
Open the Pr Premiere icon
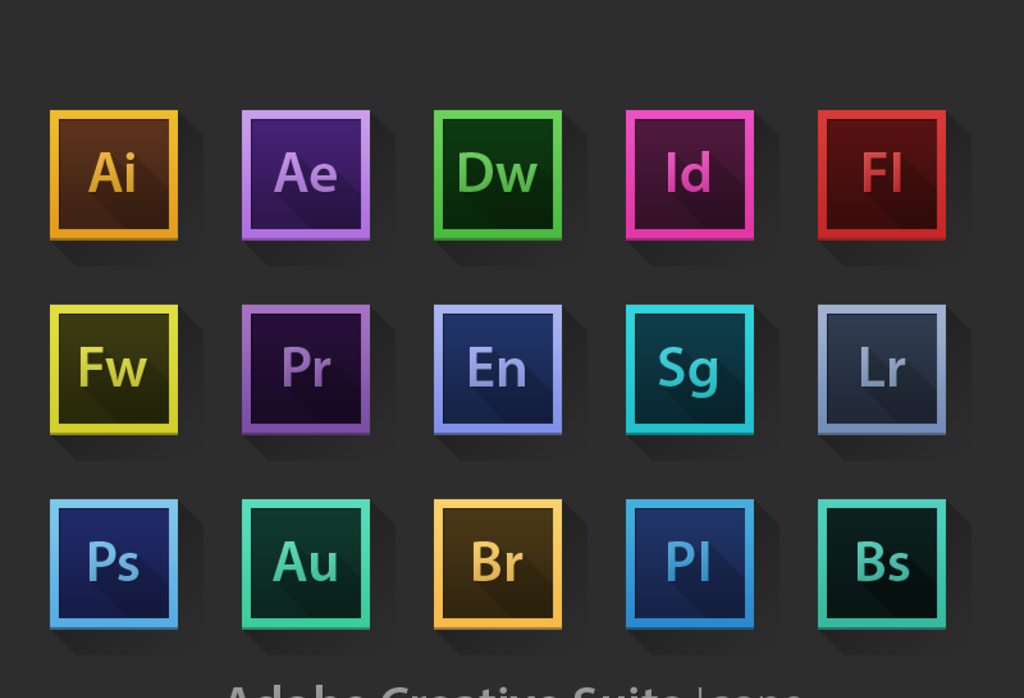(306, 370)
